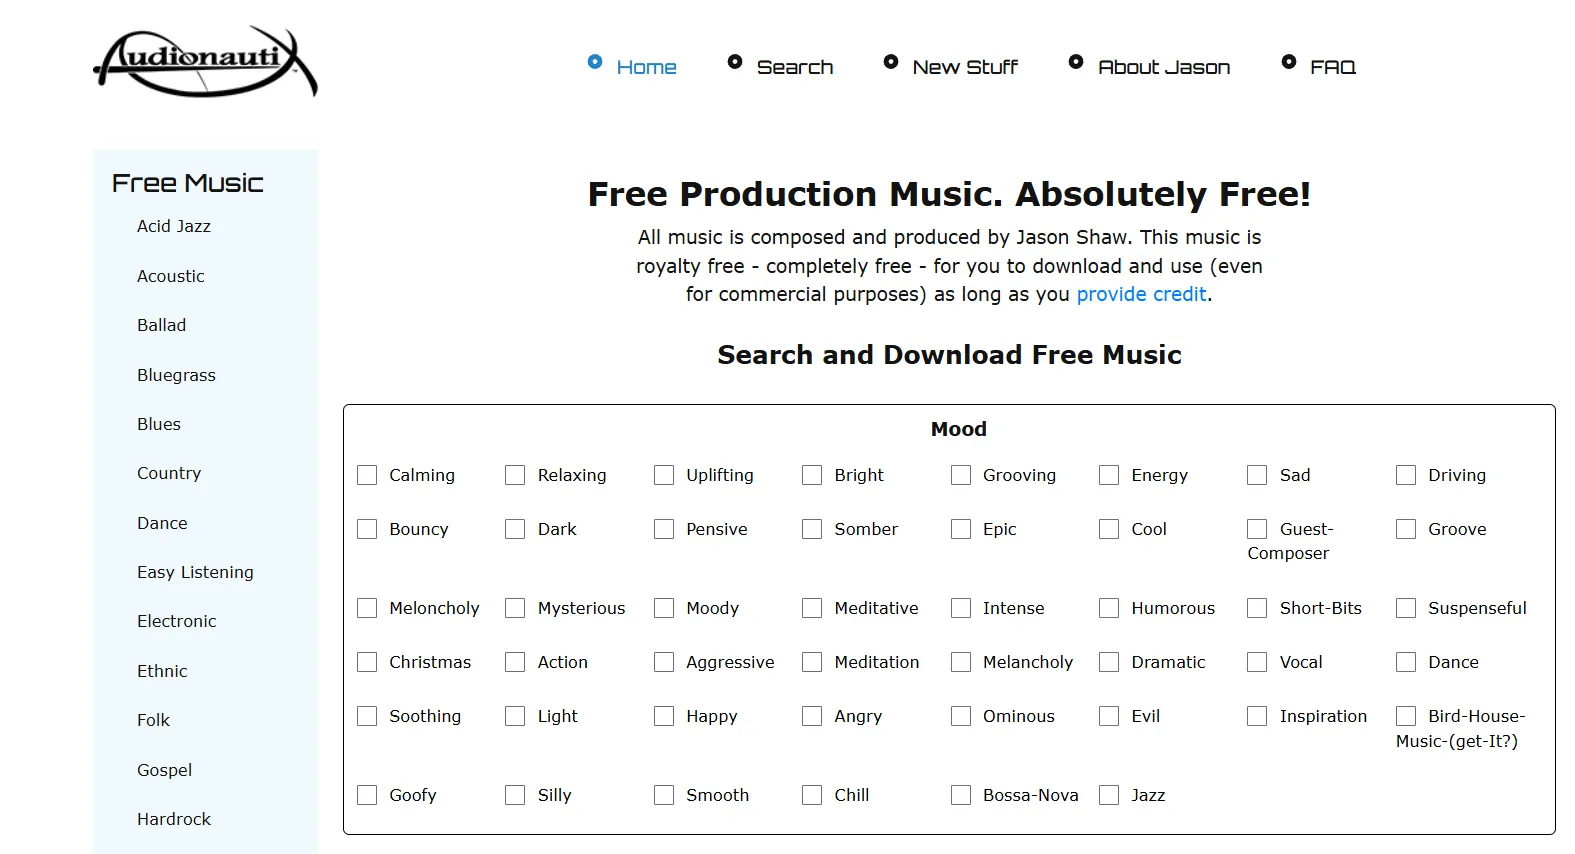Select the Jazz mood checkbox

[x=1108, y=795]
